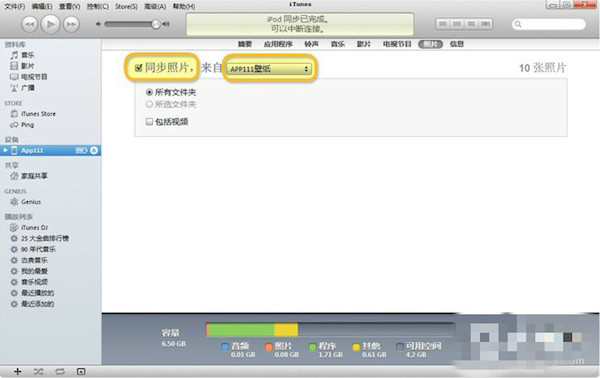Click the low-volume speaker icon
Screen dimensions: 600x378
coord(99,24)
